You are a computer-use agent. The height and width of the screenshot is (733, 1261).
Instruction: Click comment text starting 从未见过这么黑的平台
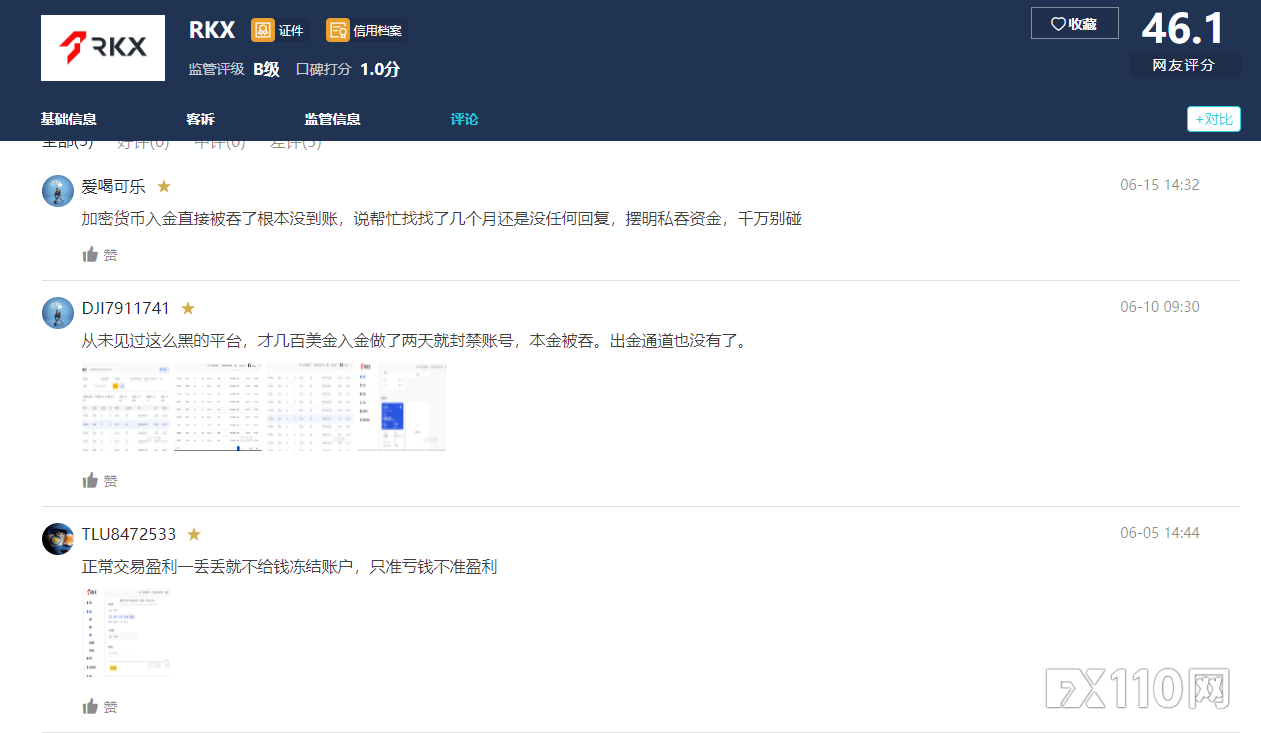[x=415, y=341]
